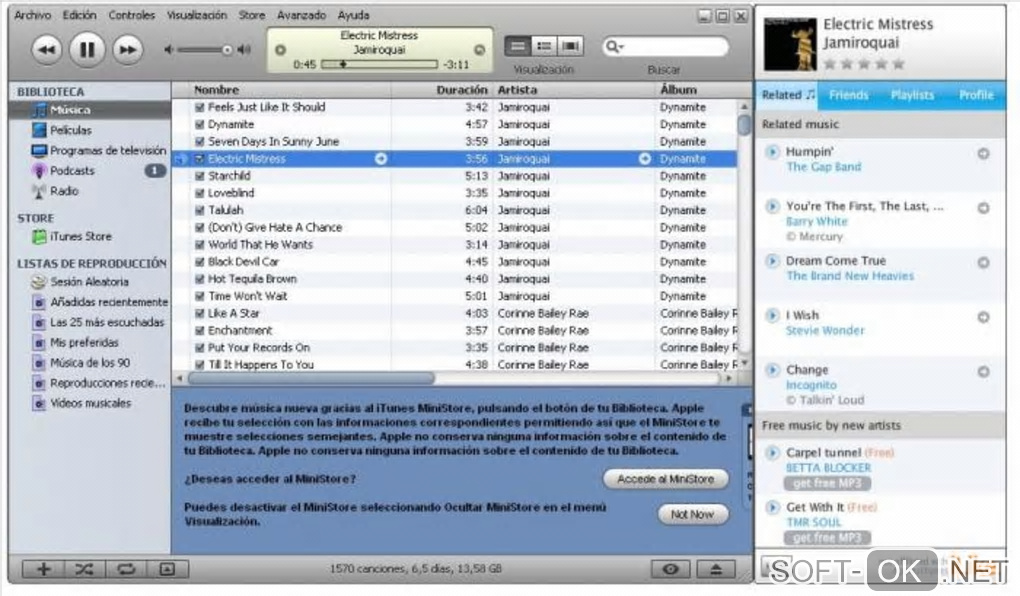This screenshot has height=596, width=1020.
Task: Open the Archivo menu
Action: [x=33, y=14]
